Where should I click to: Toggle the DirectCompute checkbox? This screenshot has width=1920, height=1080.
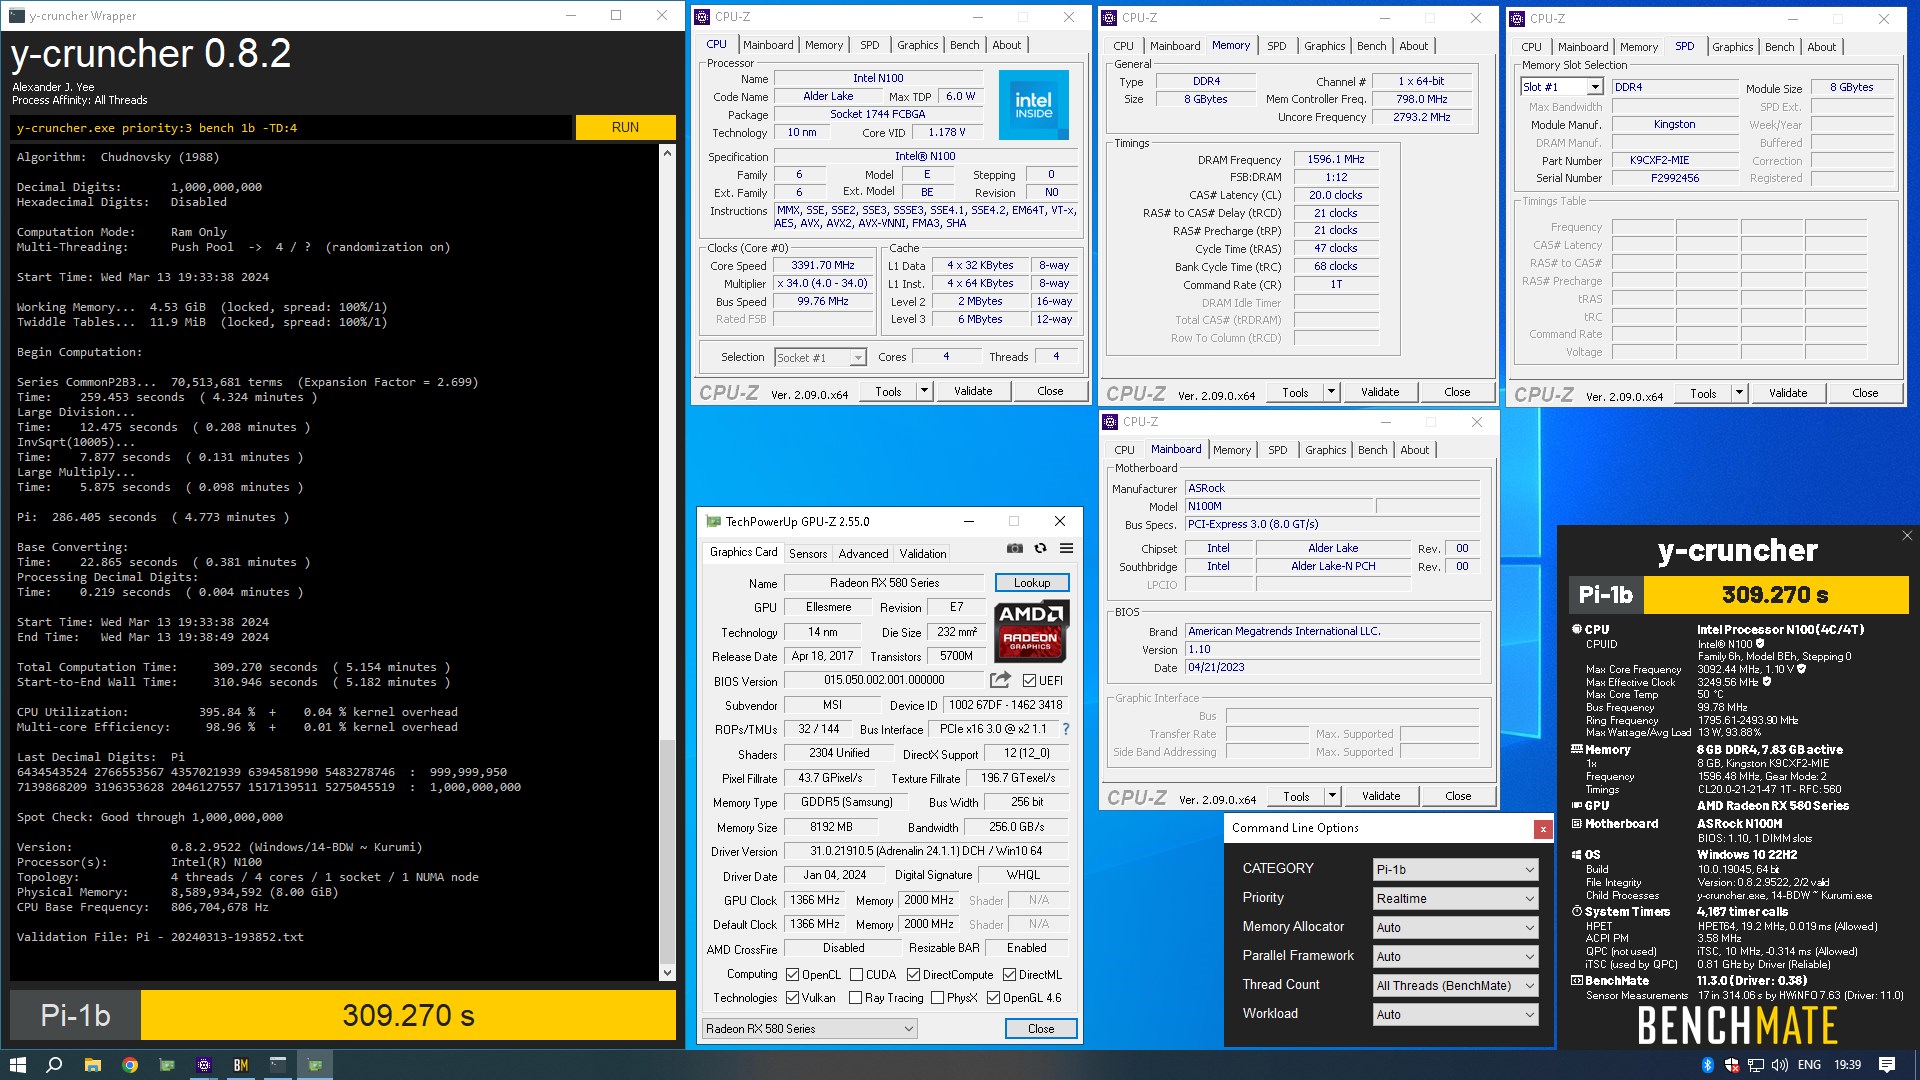tap(913, 975)
